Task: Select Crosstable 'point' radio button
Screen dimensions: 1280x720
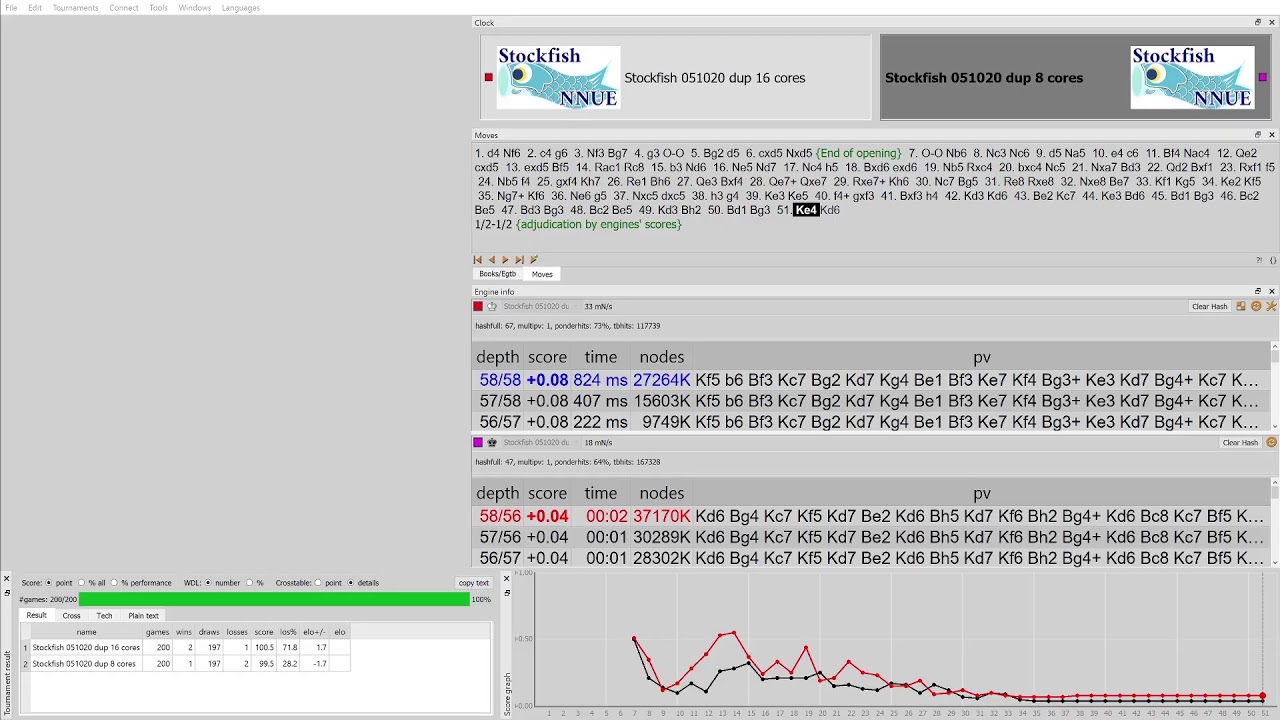Action: pos(318,583)
